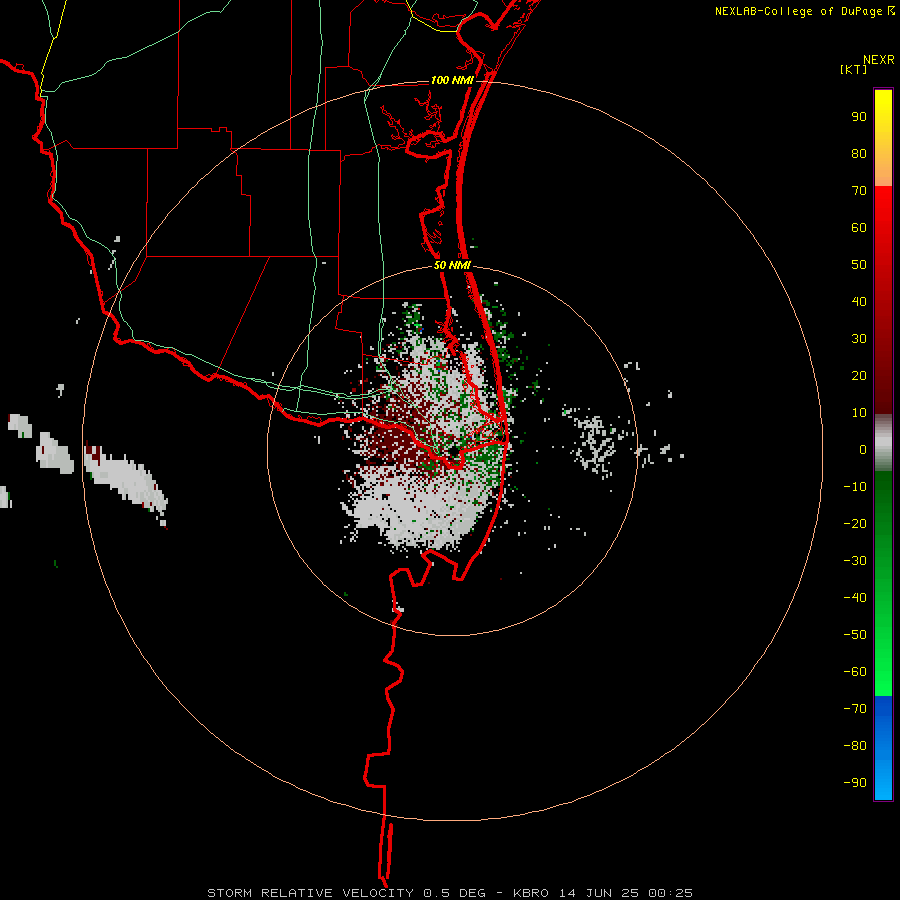Click the -30 value on the velocity scale
900x900 pixels.
pos(855,561)
